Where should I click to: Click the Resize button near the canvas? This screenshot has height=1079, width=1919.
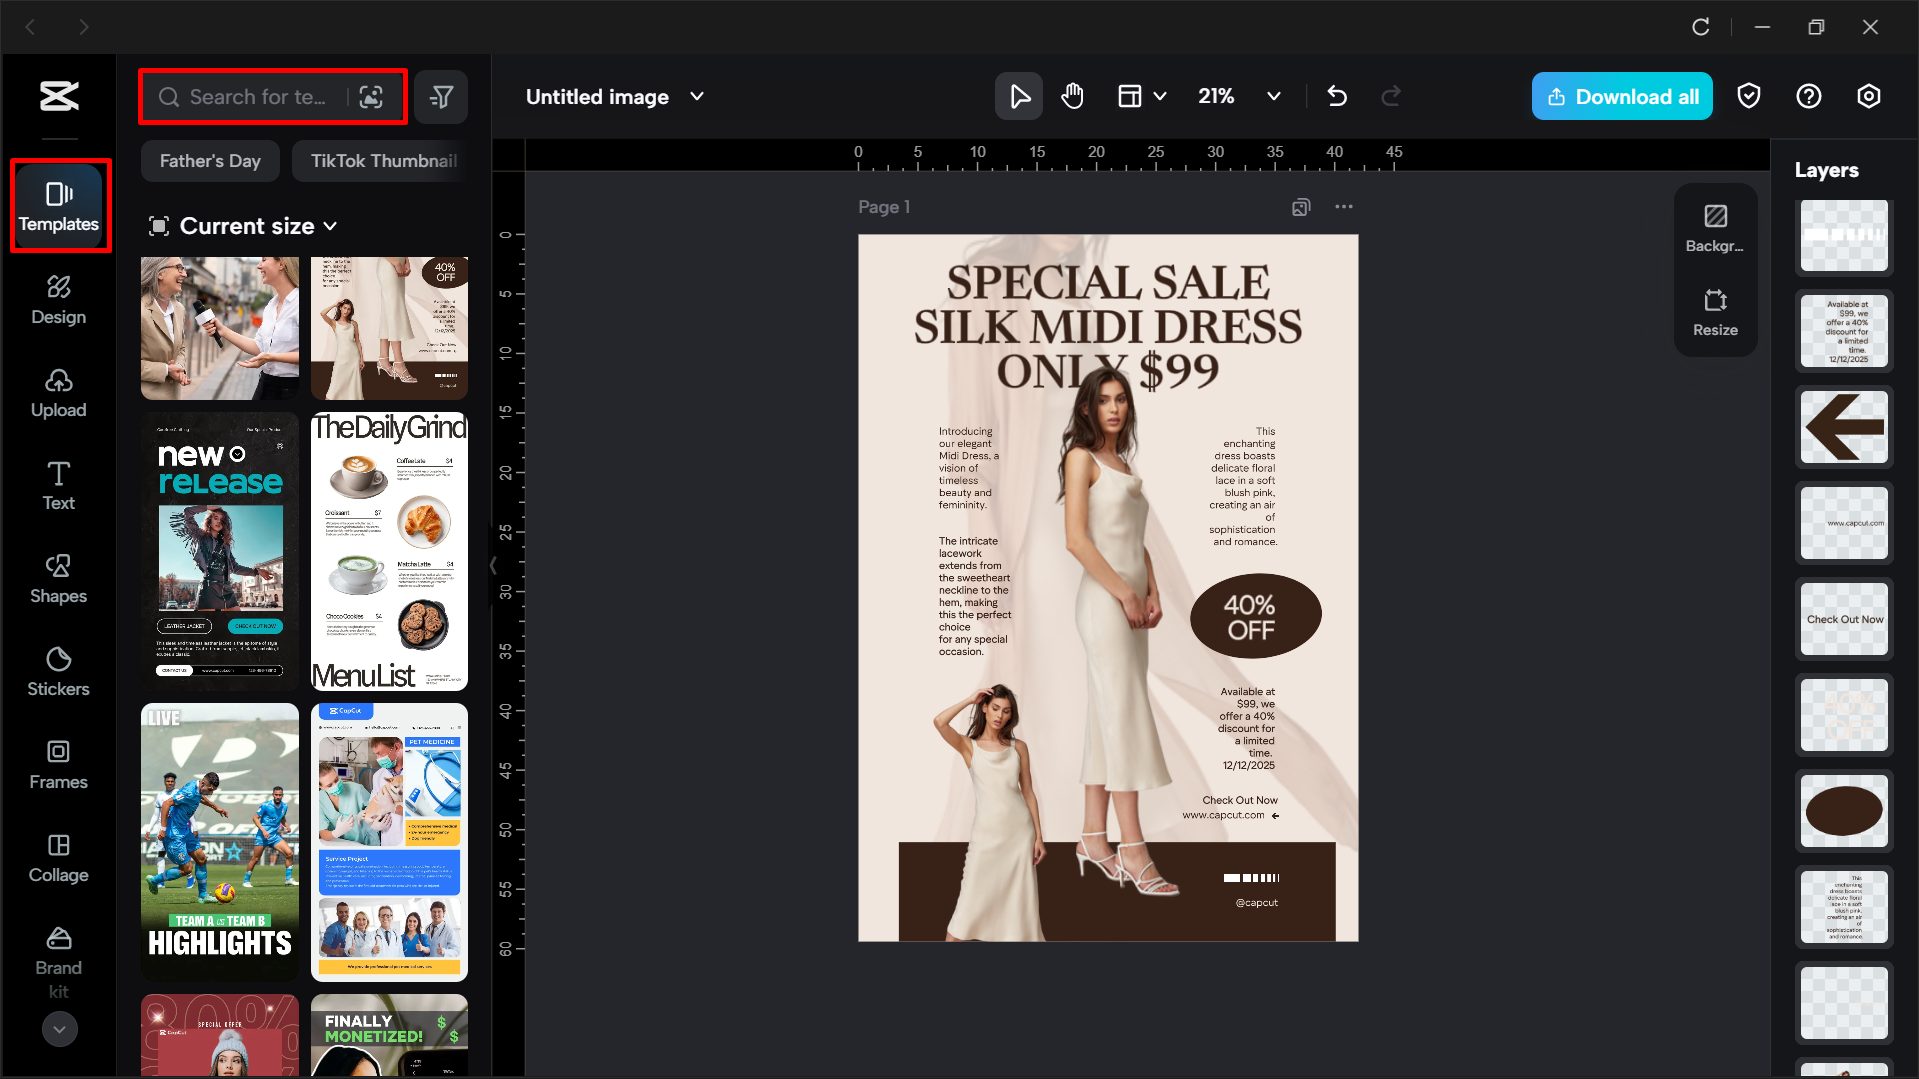[x=1715, y=312]
